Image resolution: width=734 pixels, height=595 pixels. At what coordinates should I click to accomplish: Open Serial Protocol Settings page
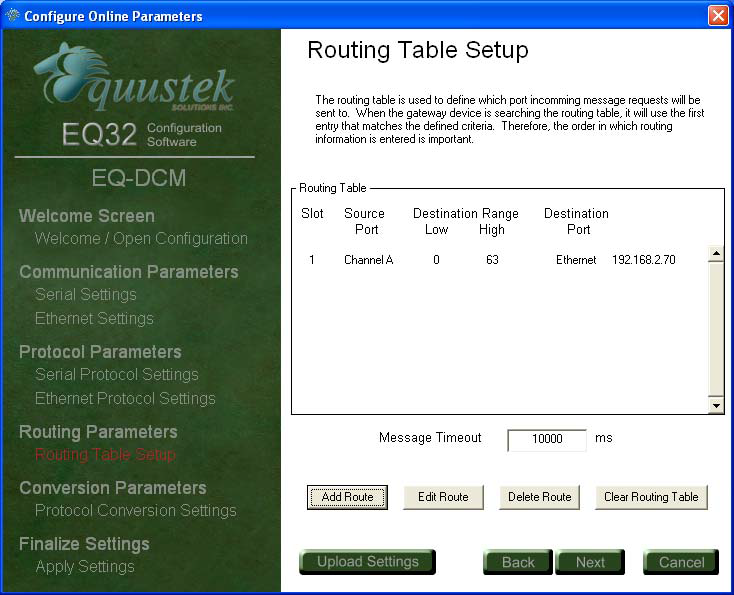pyautogui.click(x=117, y=375)
